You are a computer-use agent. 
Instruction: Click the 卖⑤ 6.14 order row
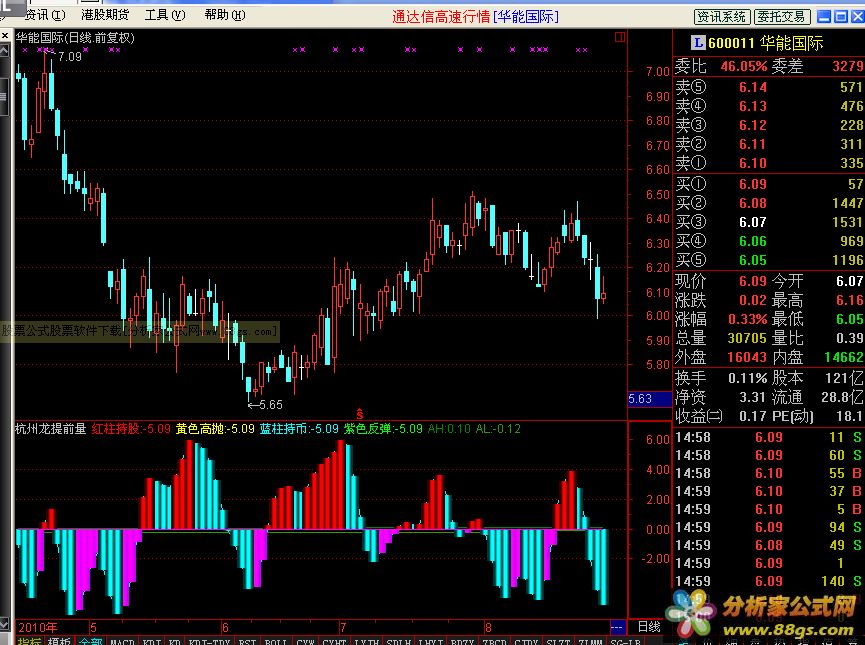coord(769,87)
